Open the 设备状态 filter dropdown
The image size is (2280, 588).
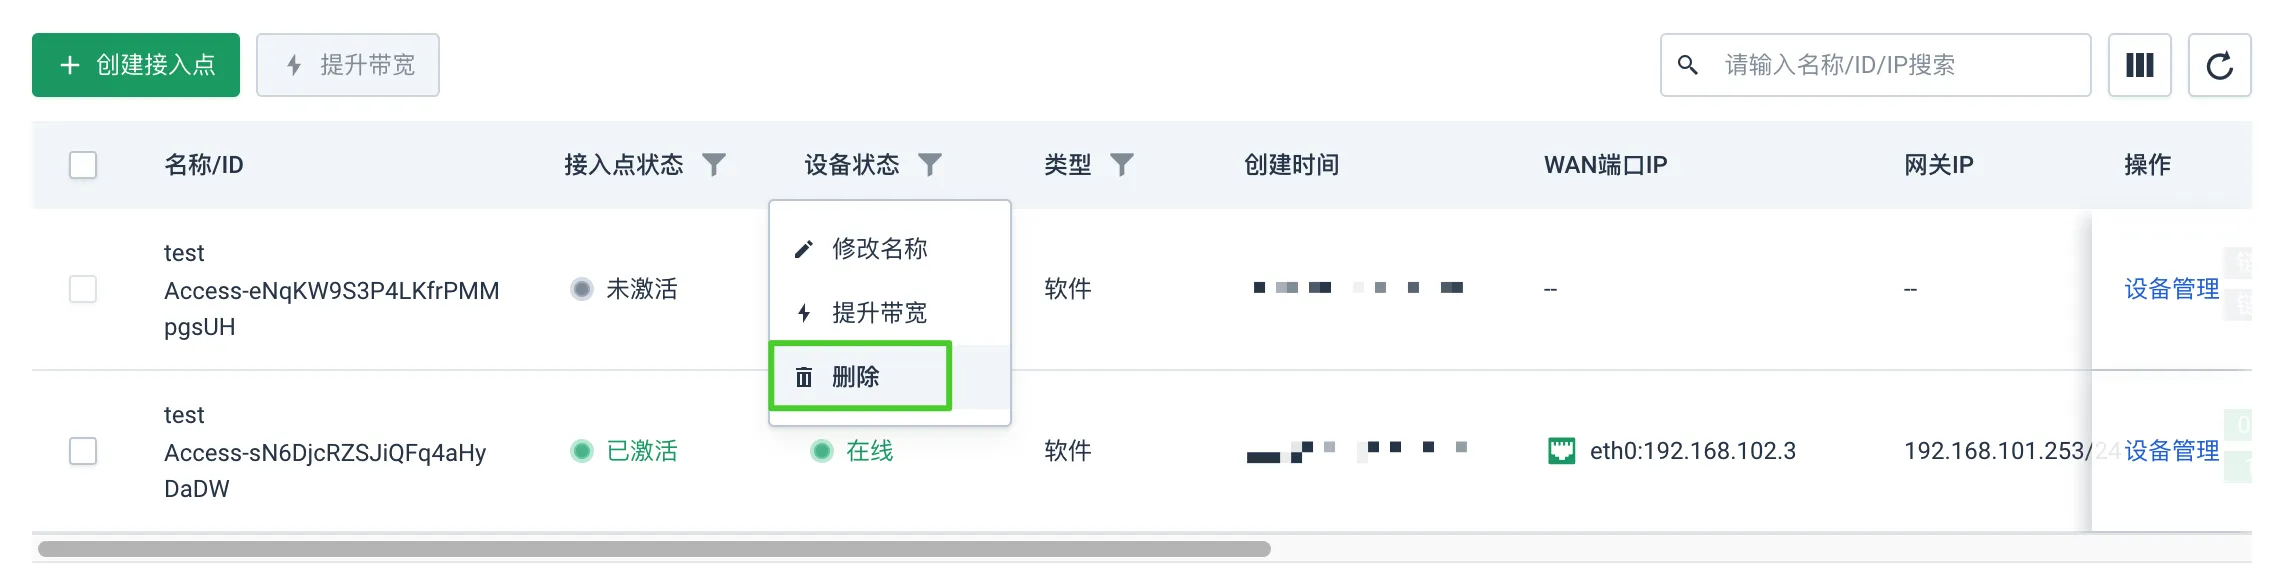point(930,165)
